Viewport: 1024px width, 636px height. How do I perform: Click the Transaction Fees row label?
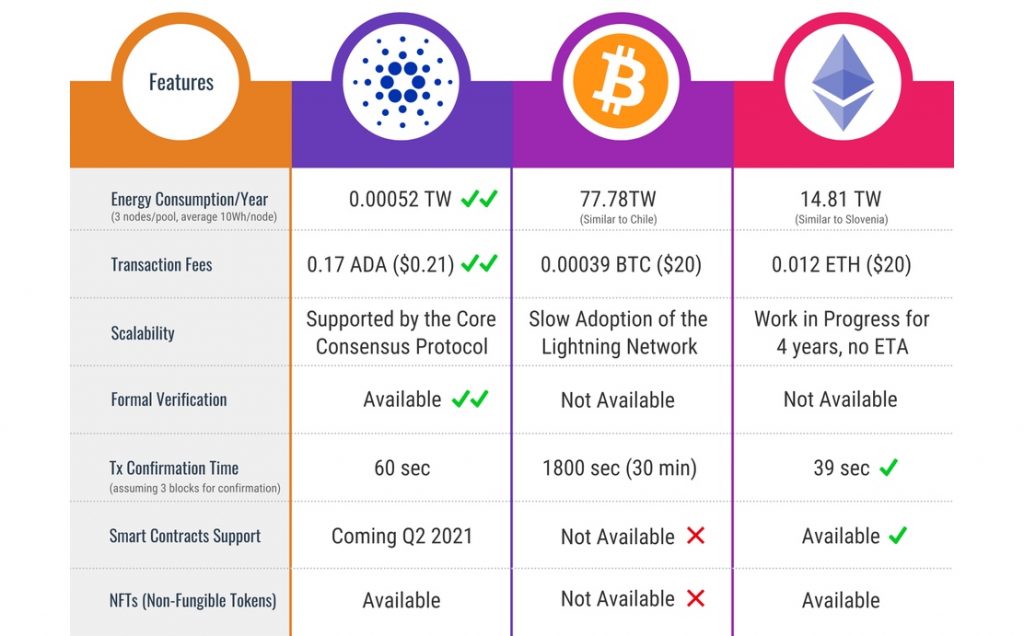click(x=161, y=265)
